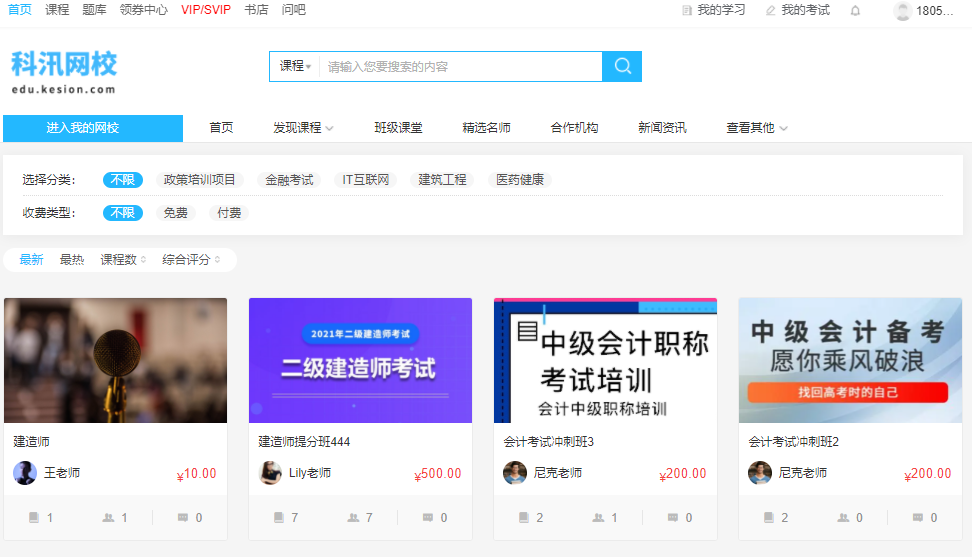Image resolution: width=972 pixels, height=557 pixels.
Task: Open notifications bell icon
Action: click(x=855, y=11)
